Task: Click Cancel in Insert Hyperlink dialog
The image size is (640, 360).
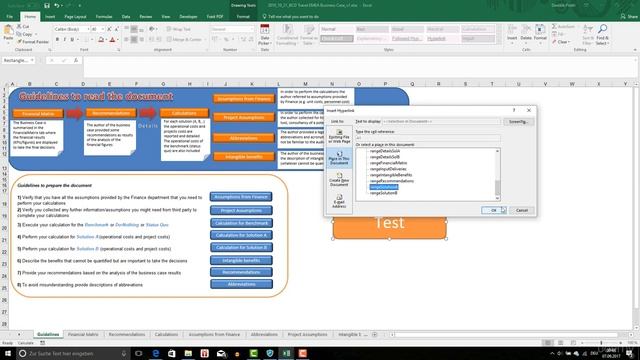Action: [522, 210]
